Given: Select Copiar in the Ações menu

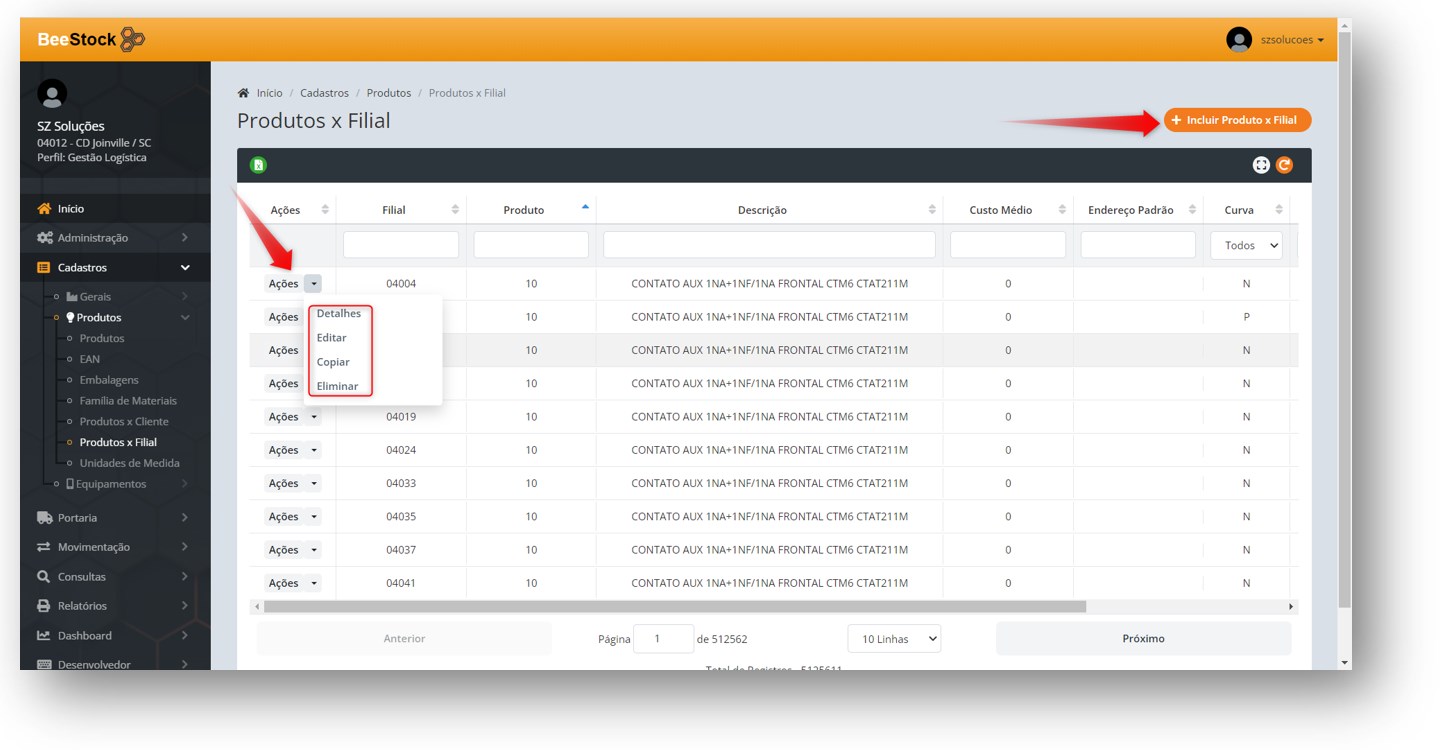Looking at the screenshot, I should tap(333, 362).
